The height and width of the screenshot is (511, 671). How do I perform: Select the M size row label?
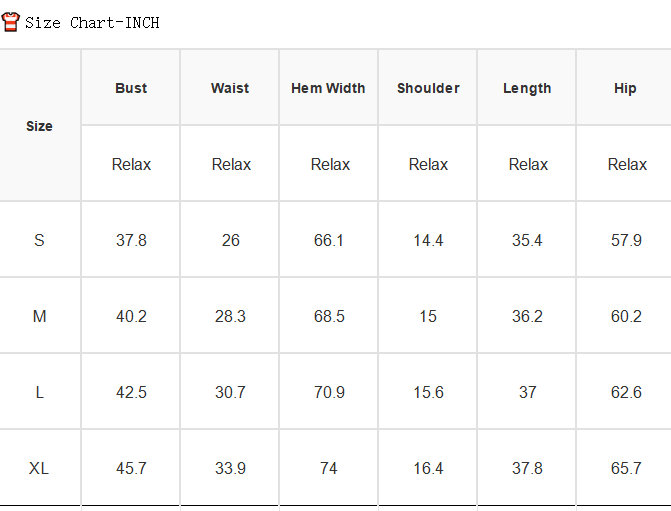39,316
